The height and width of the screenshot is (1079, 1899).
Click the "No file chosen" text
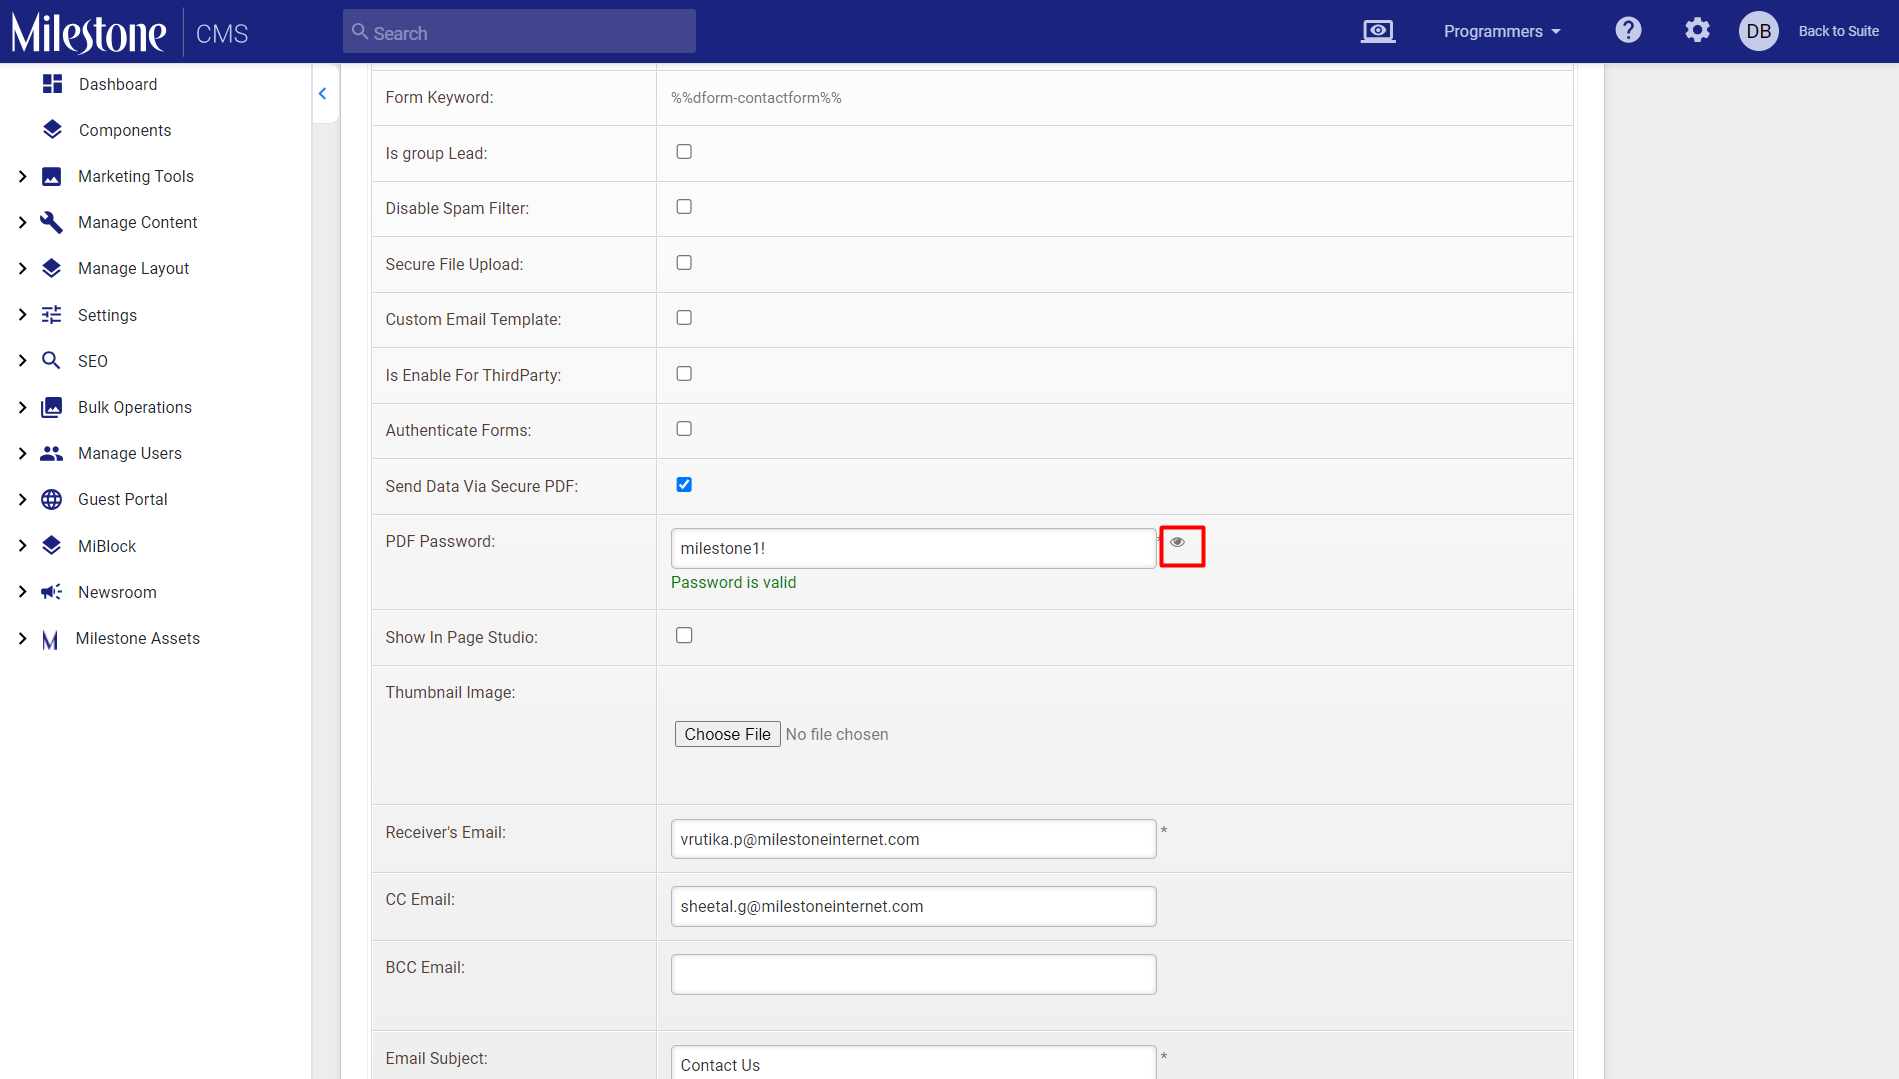837,734
